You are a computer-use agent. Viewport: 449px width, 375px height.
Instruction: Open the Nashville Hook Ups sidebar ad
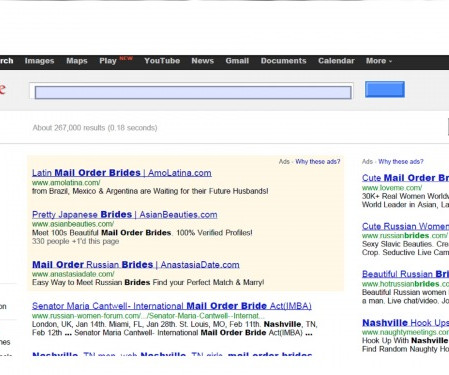(x=405, y=323)
